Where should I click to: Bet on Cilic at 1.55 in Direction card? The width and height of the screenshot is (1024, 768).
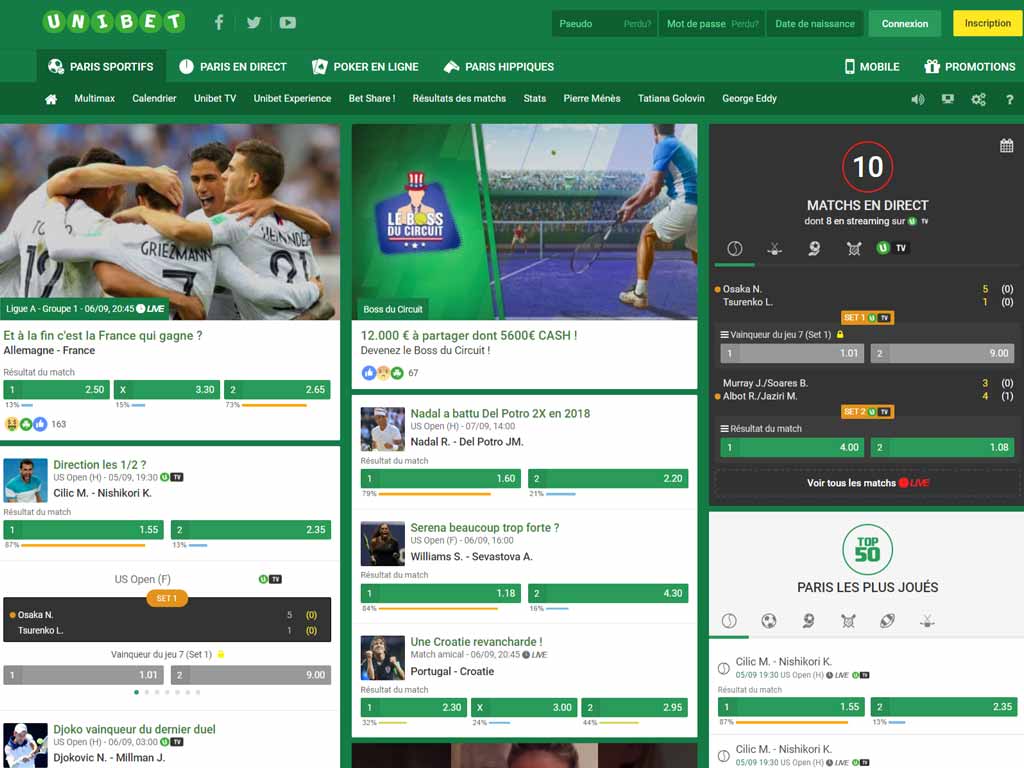click(x=84, y=530)
